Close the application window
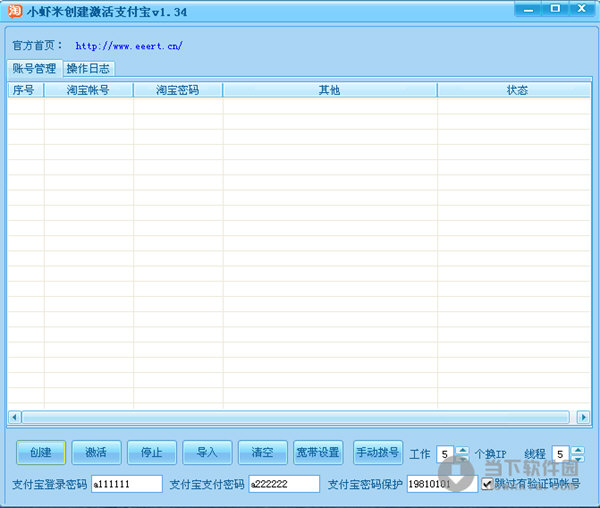 pos(582,9)
